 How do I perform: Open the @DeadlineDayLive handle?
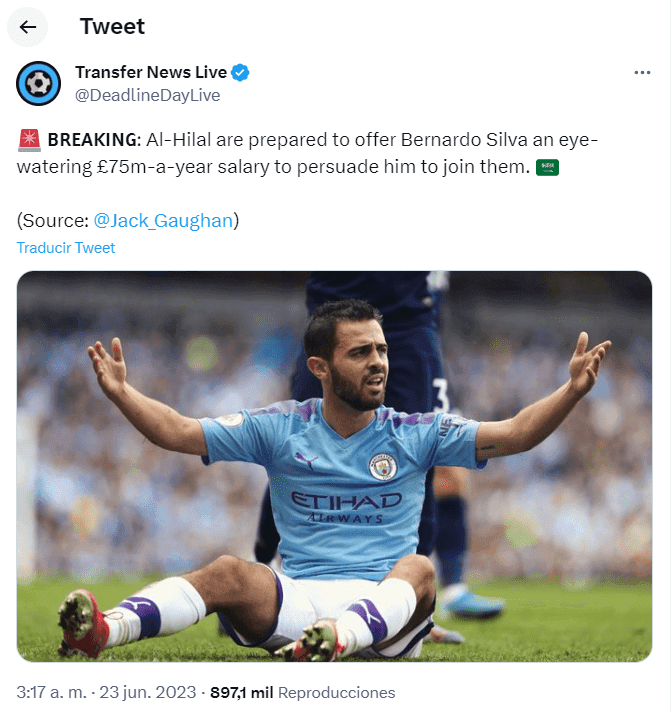(x=148, y=95)
